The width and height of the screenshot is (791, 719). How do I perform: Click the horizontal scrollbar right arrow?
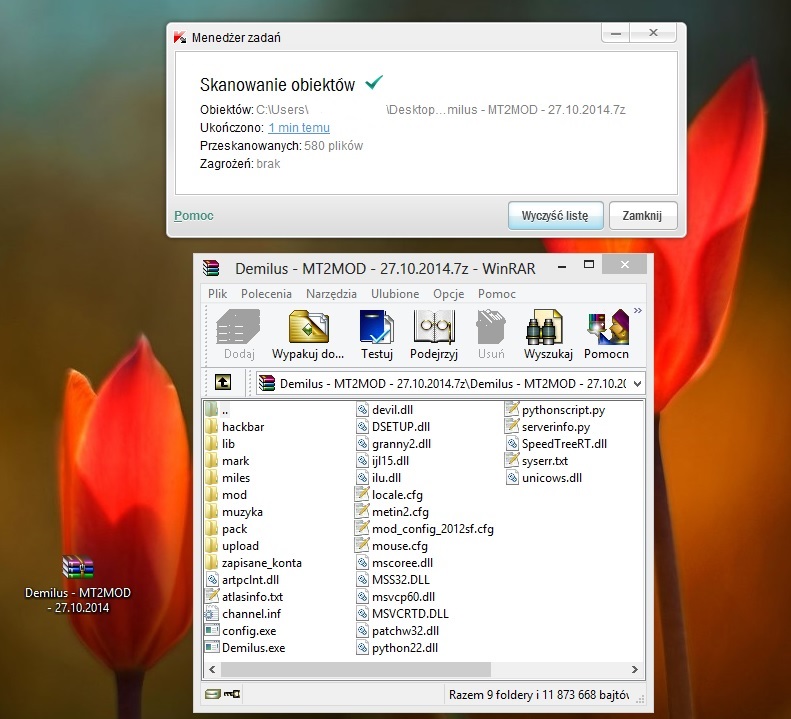(635, 670)
